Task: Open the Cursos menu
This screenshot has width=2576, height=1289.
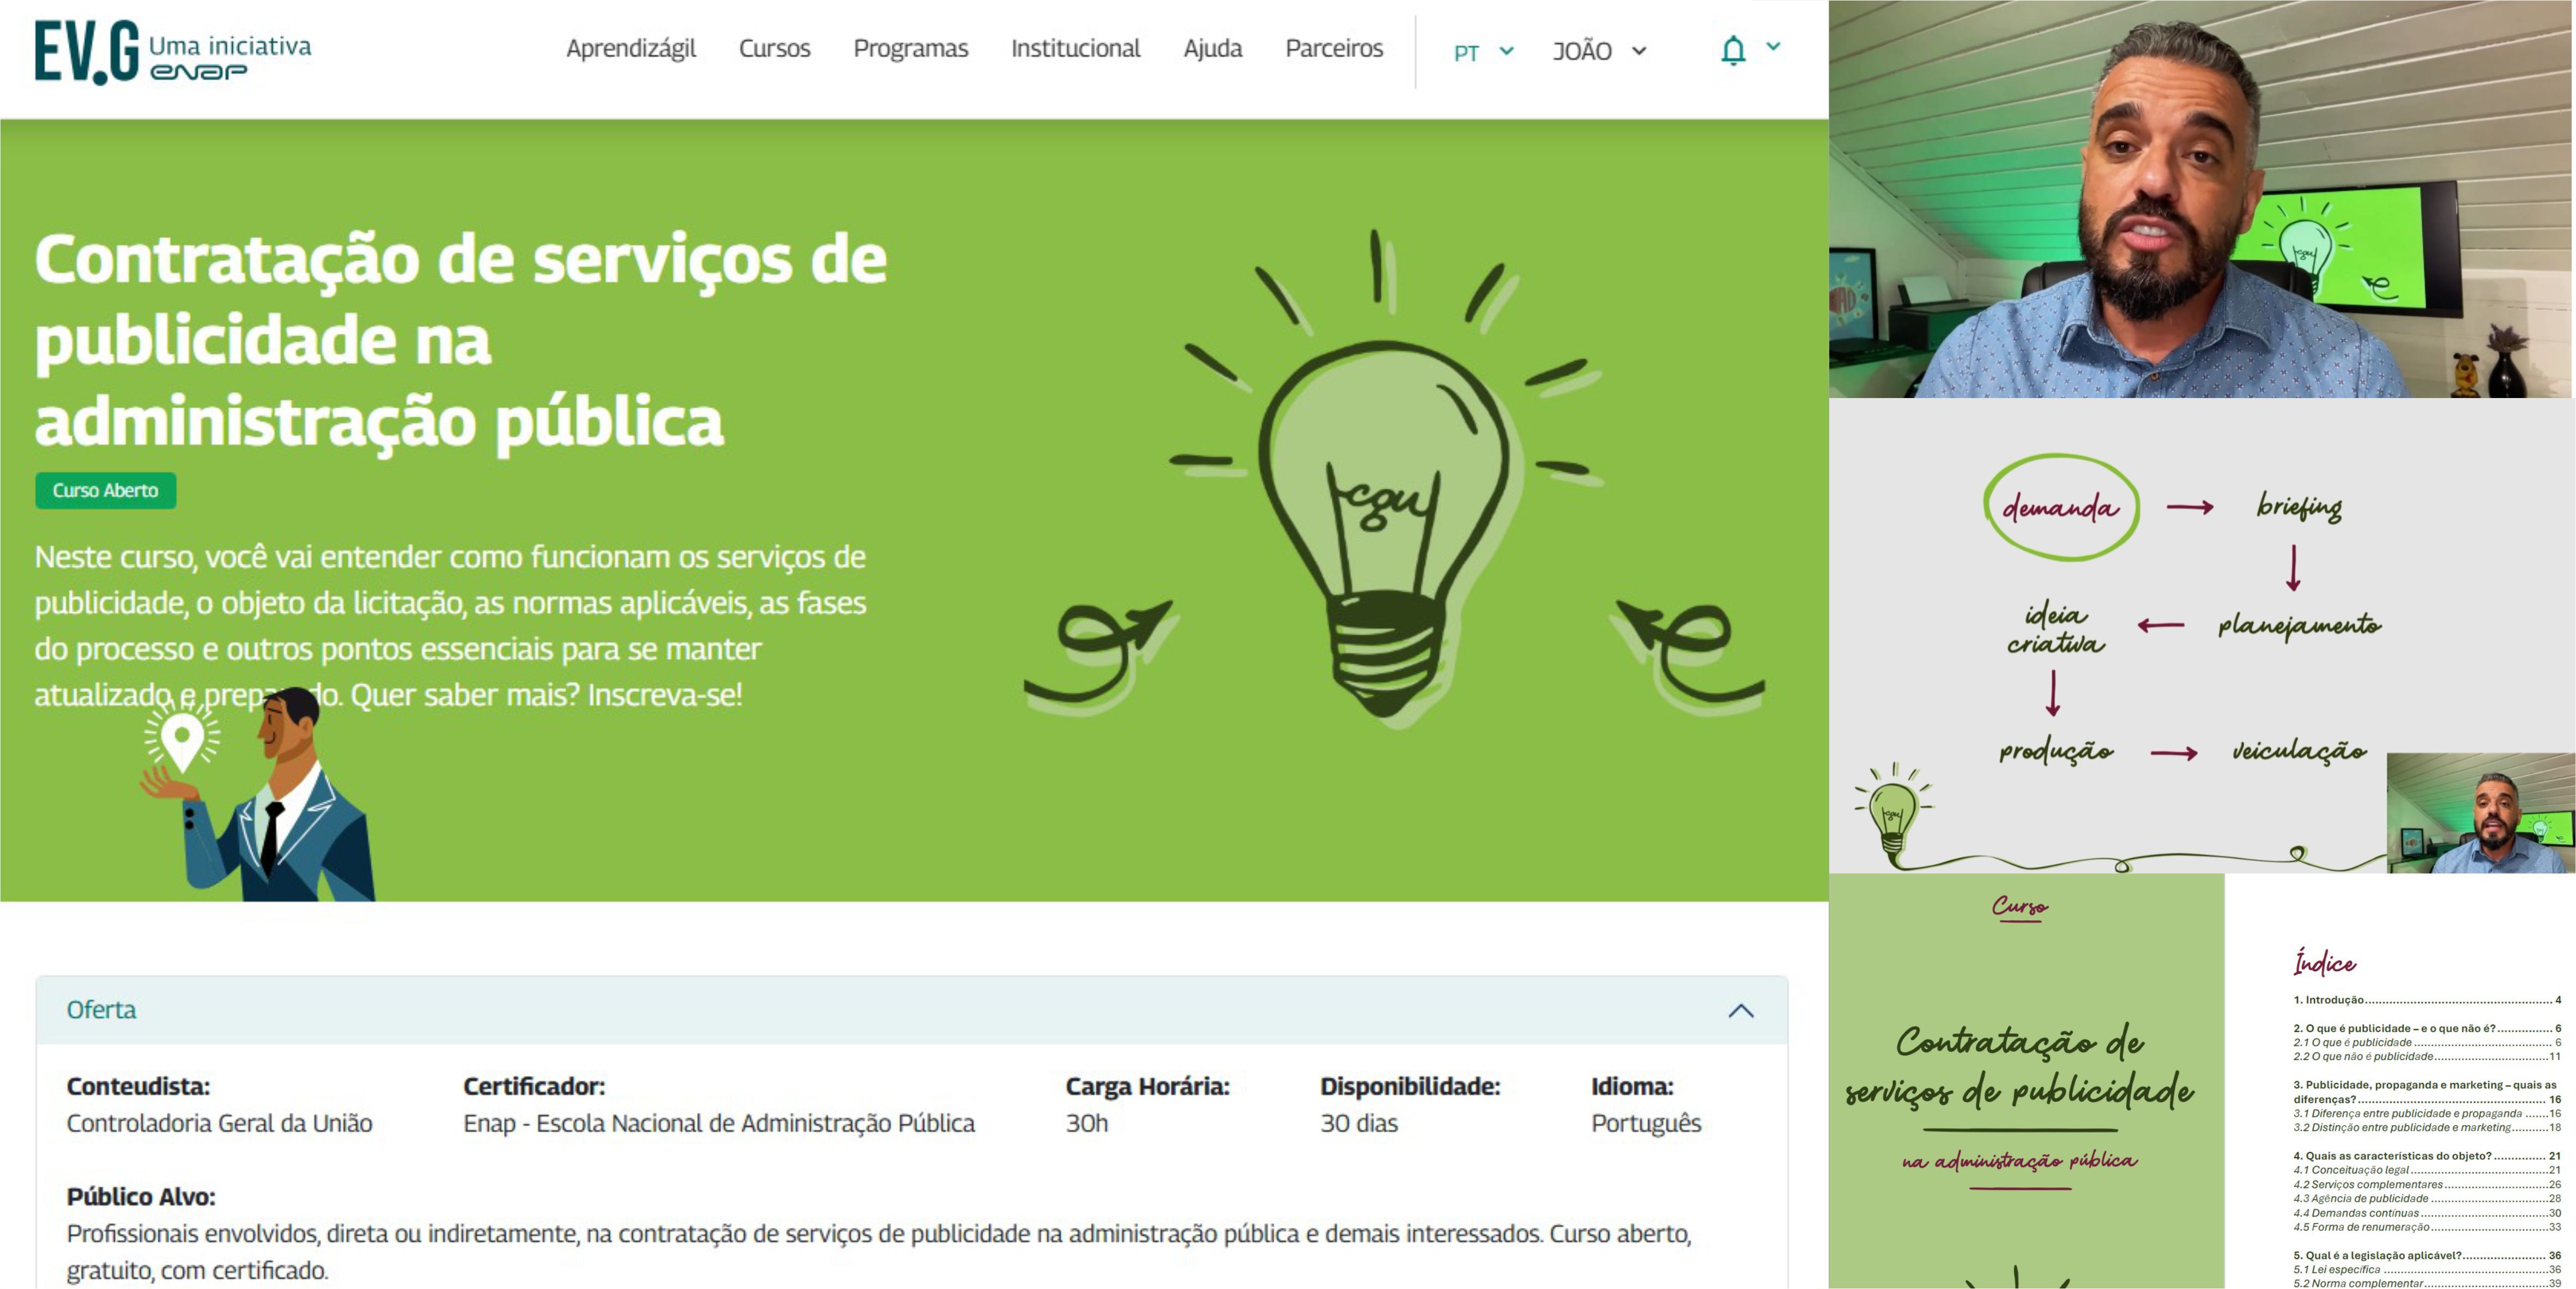Action: (774, 48)
